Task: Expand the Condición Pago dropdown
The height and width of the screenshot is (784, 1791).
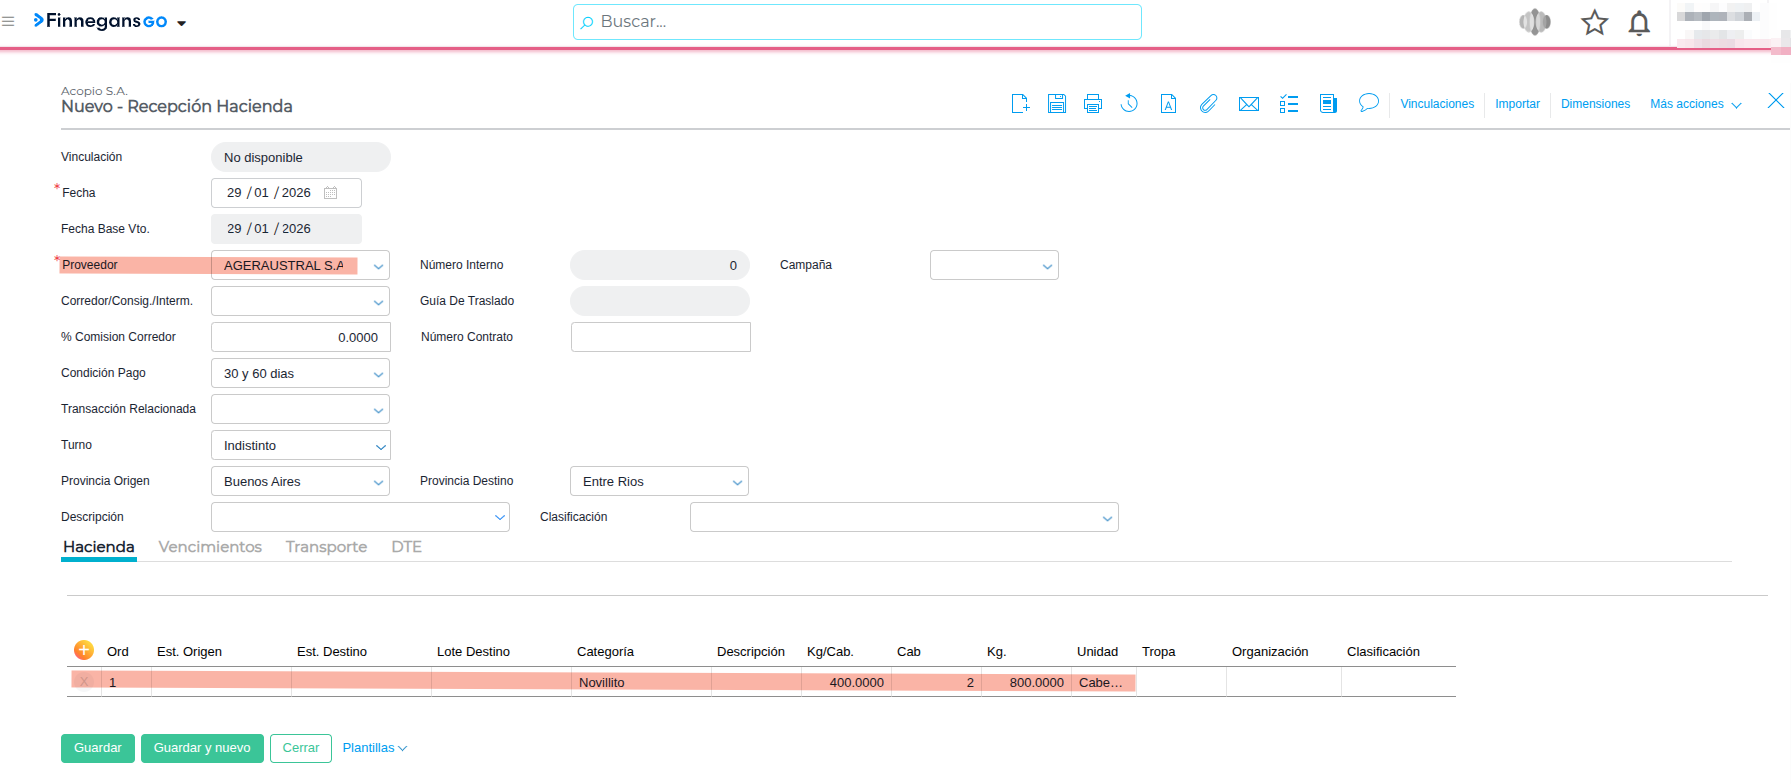Action: (x=378, y=374)
